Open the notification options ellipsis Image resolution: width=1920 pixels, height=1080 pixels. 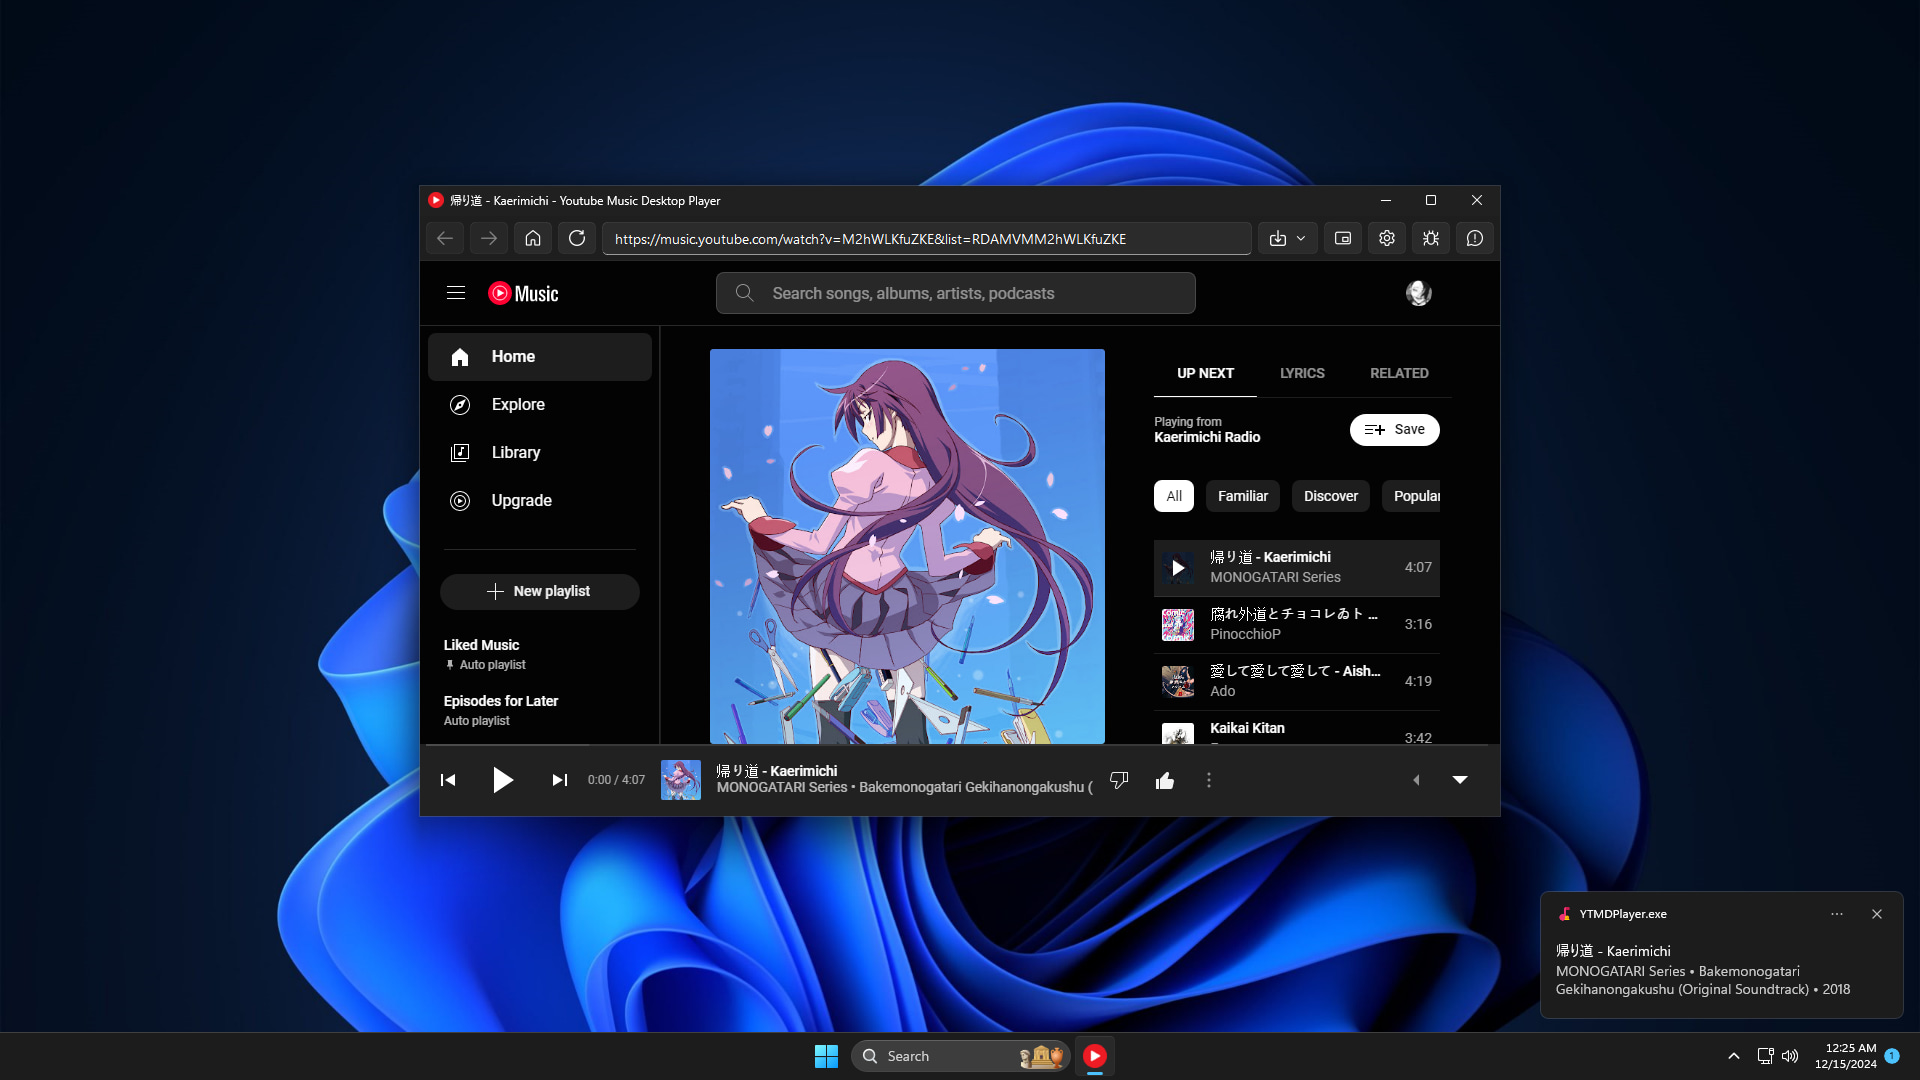(1837, 914)
